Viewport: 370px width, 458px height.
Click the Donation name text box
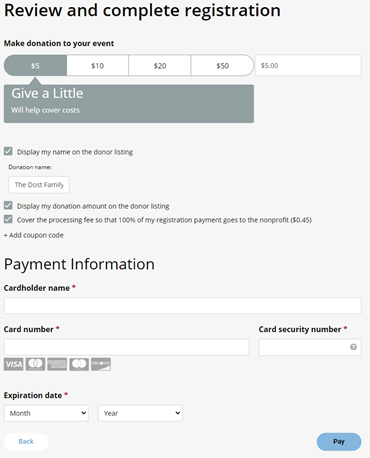tap(39, 185)
